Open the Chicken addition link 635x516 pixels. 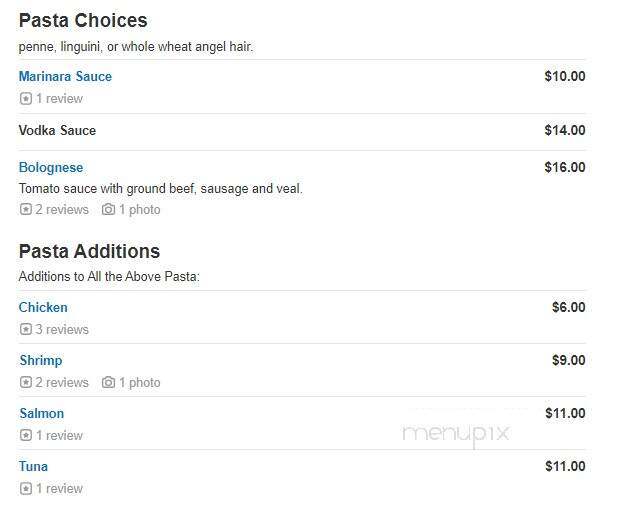(43, 307)
